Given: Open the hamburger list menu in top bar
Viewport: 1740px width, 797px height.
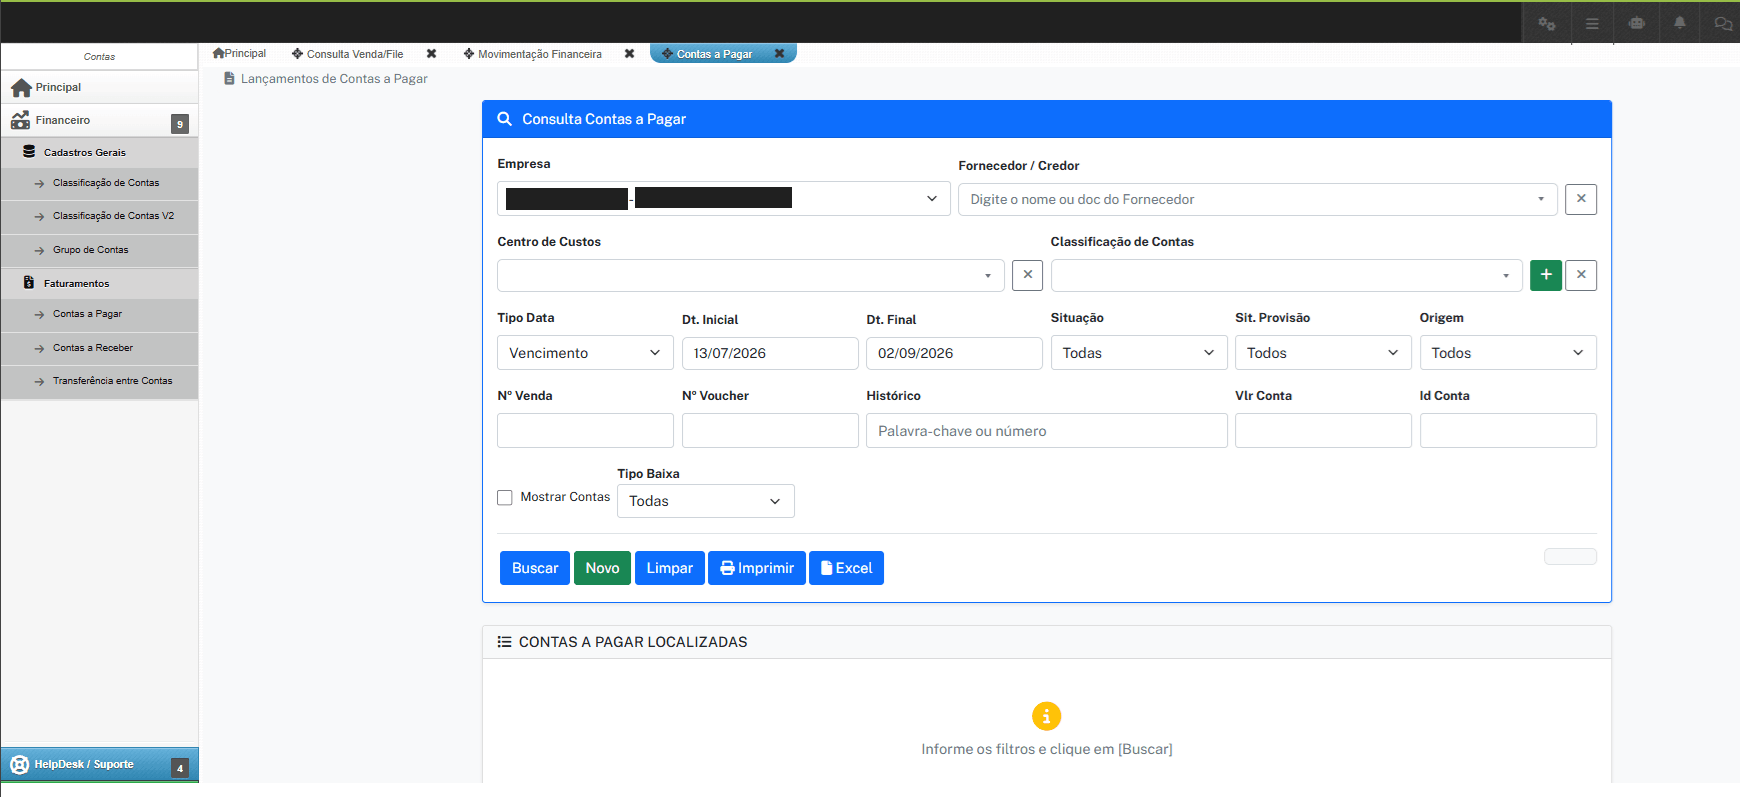Looking at the screenshot, I should [x=1592, y=23].
